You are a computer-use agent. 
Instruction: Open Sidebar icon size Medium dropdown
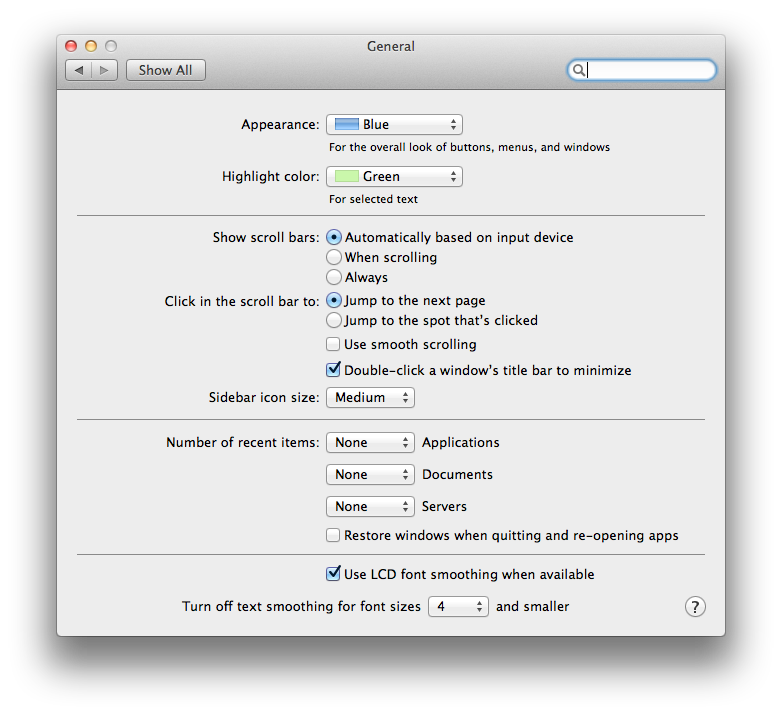pyautogui.click(x=371, y=398)
